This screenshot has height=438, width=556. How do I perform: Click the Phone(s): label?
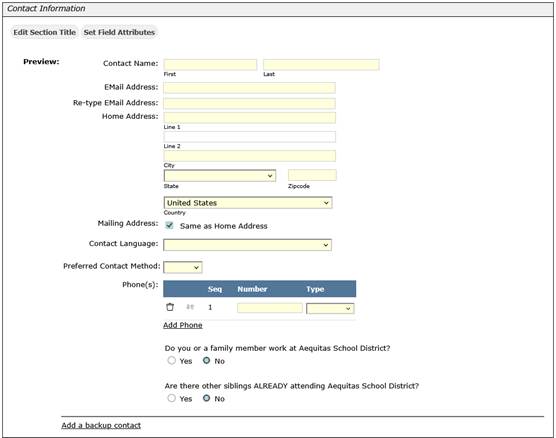pos(140,285)
